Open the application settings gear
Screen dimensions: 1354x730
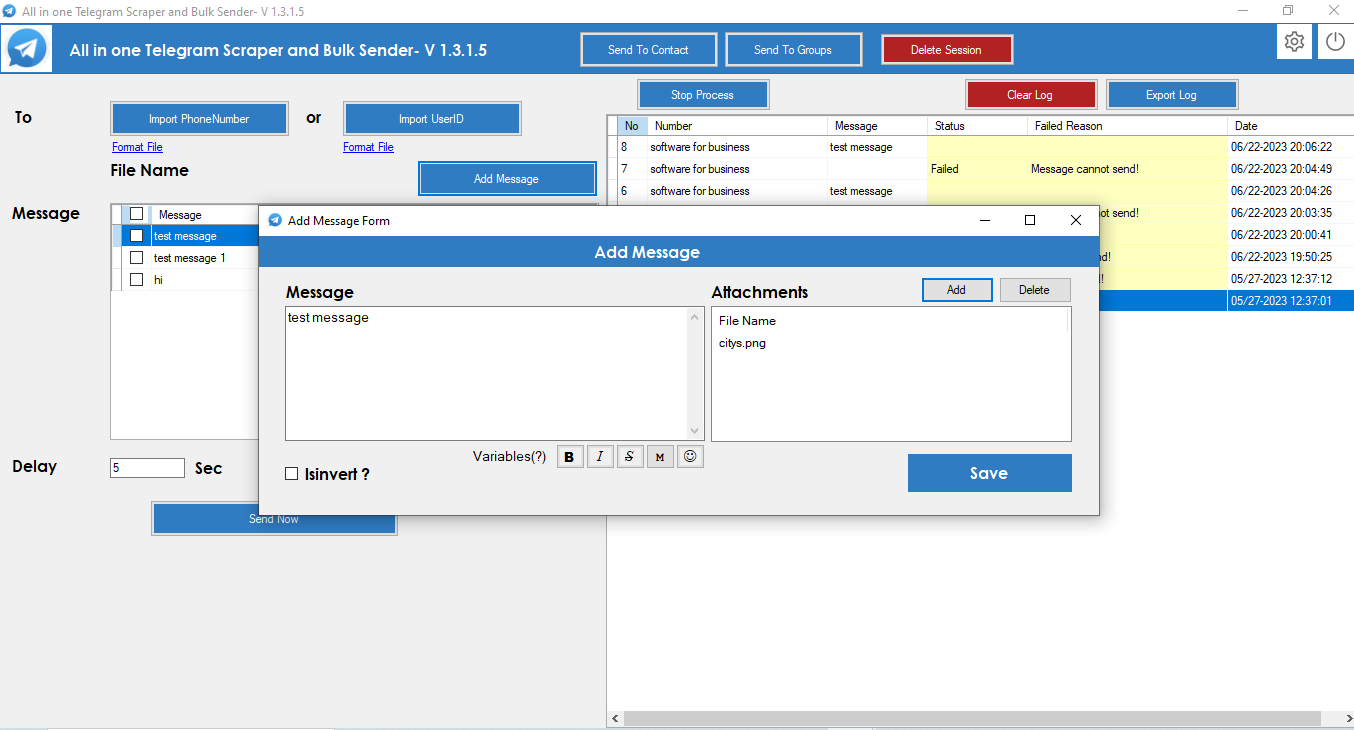tap(1294, 41)
